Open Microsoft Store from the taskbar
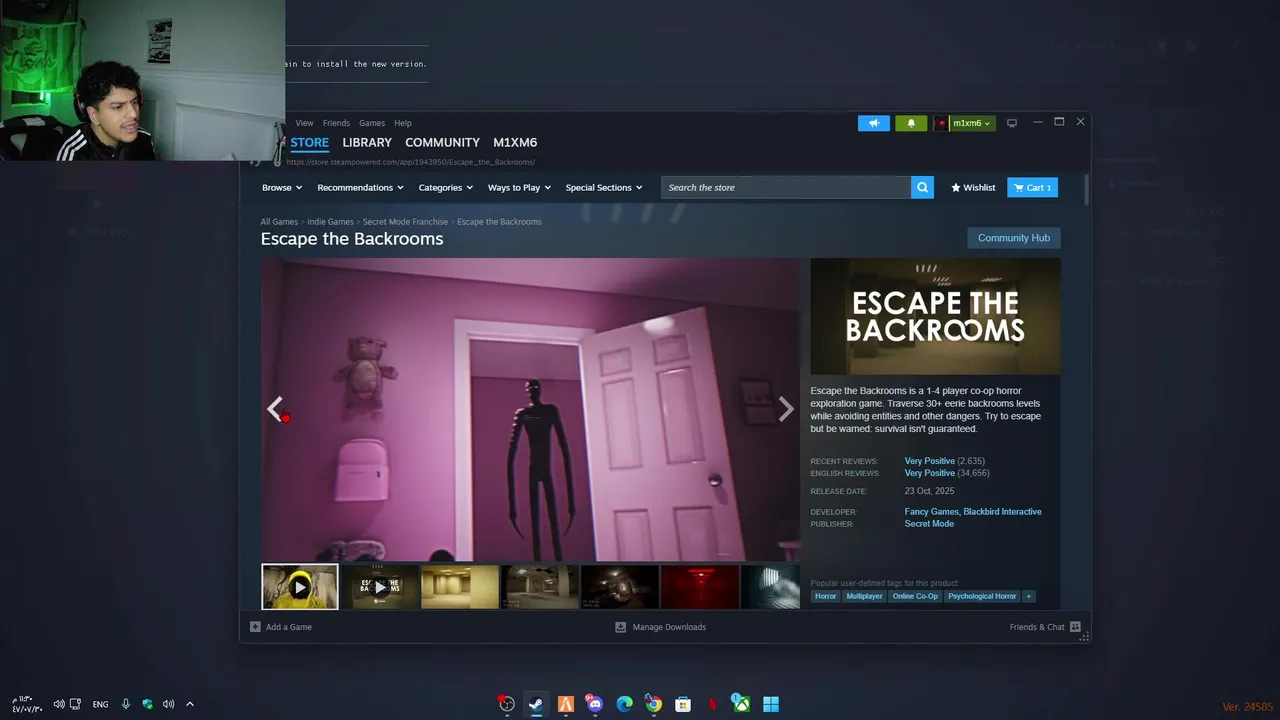 coord(683,704)
